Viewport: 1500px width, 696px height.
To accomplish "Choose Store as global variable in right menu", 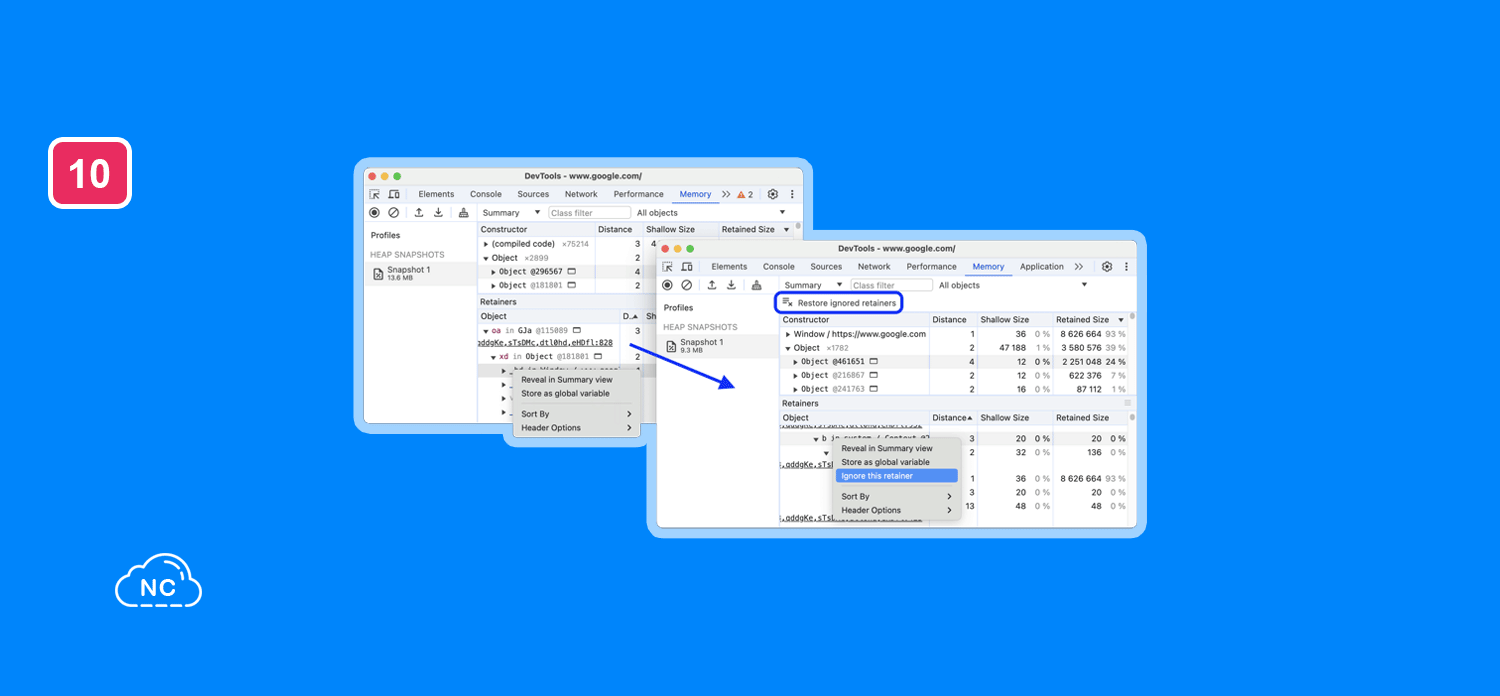I will coord(896,462).
